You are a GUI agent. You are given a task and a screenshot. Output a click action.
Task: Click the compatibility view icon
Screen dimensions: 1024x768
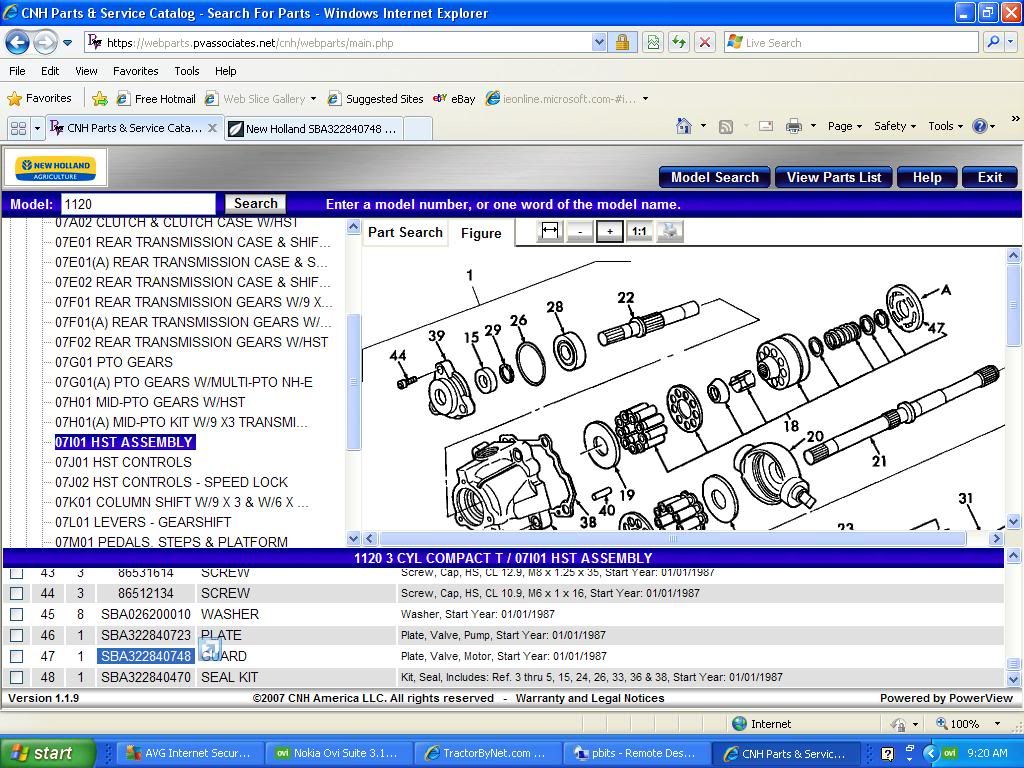pyautogui.click(x=652, y=43)
